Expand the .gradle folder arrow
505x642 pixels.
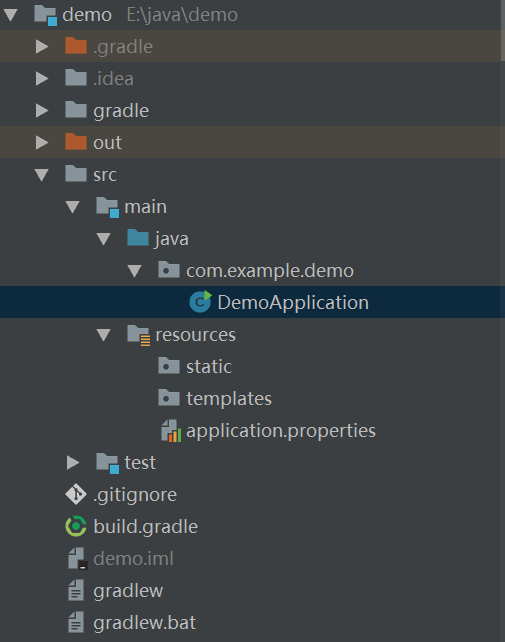coord(42,46)
